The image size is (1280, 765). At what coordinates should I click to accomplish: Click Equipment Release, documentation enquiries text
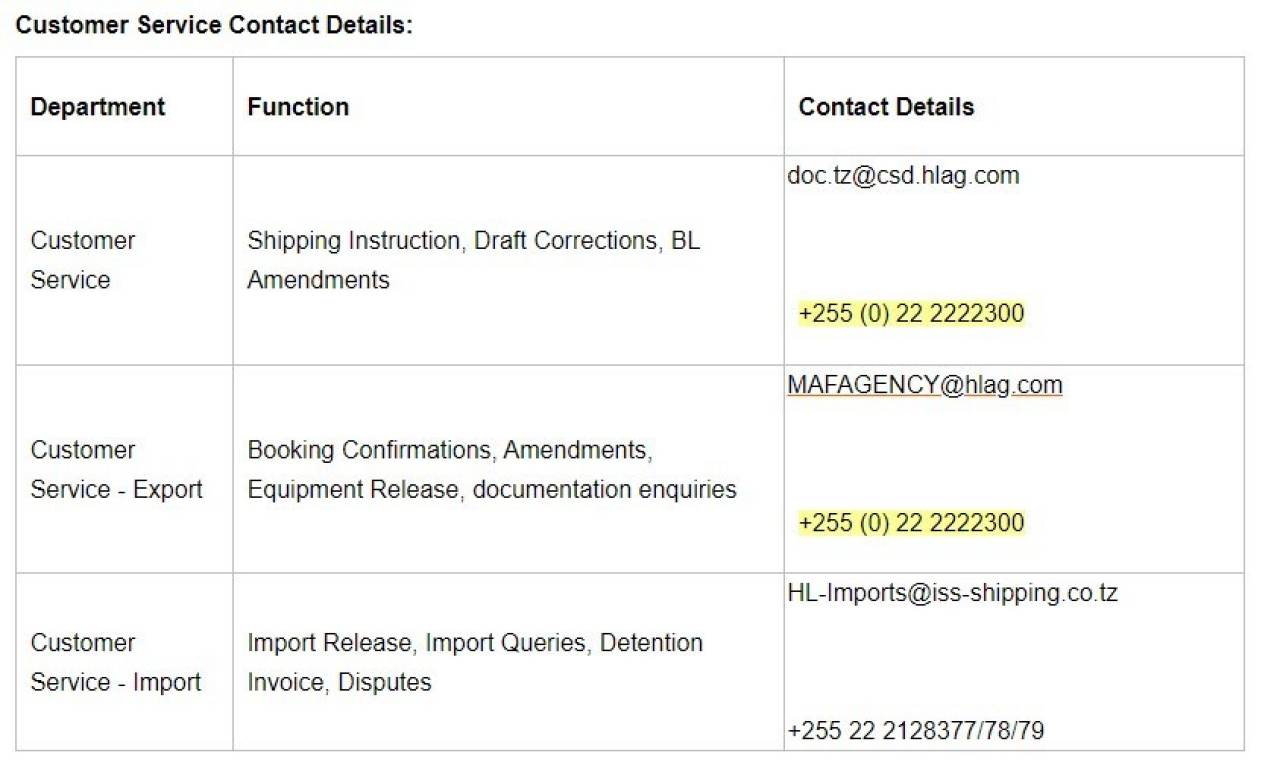click(492, 490)
